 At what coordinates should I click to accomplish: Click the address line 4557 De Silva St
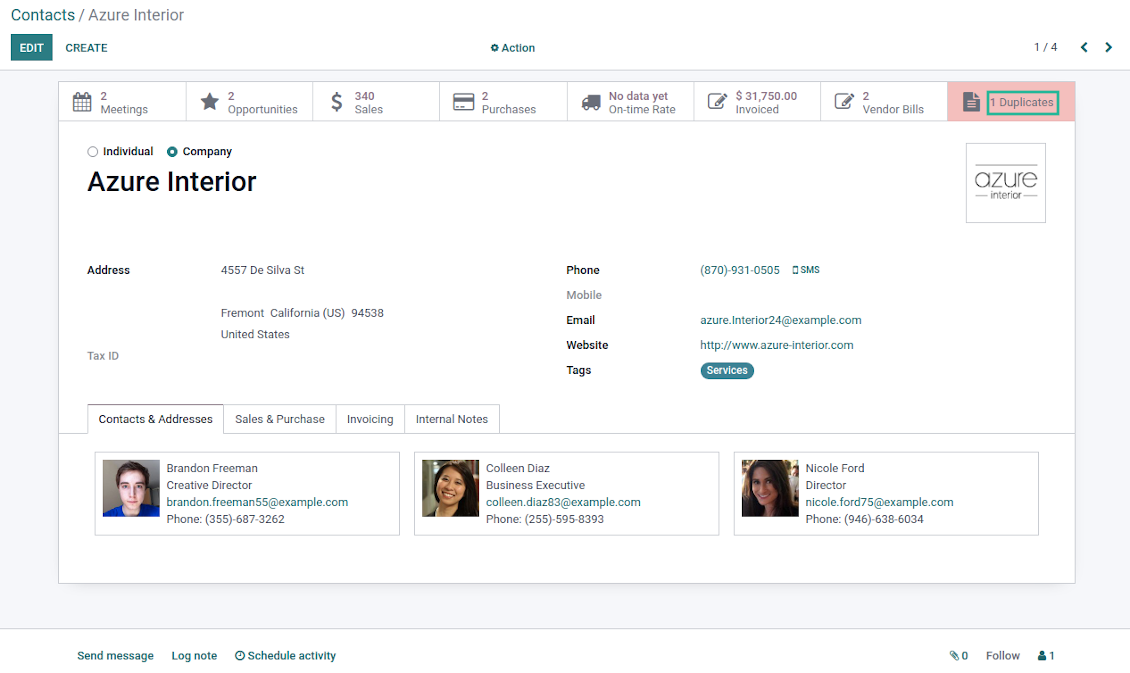tap(262, 270)
